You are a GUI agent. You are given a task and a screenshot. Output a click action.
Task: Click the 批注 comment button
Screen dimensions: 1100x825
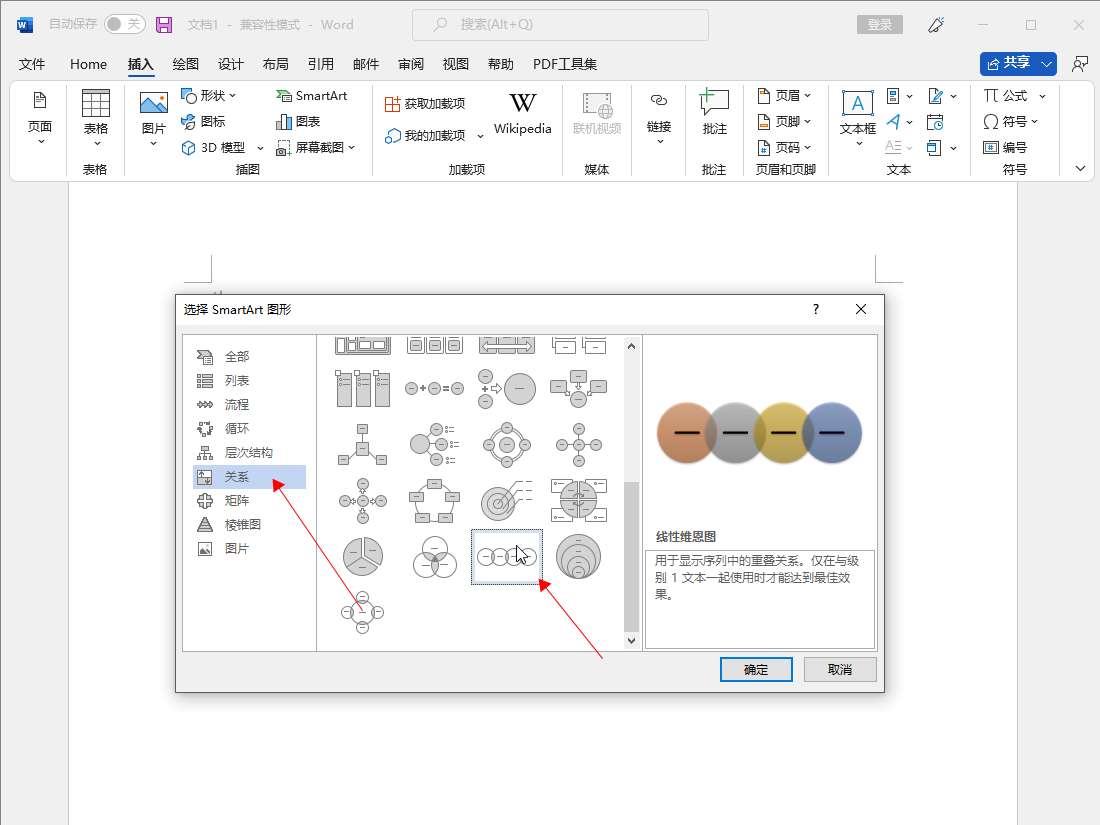click(x=714, y=112)
